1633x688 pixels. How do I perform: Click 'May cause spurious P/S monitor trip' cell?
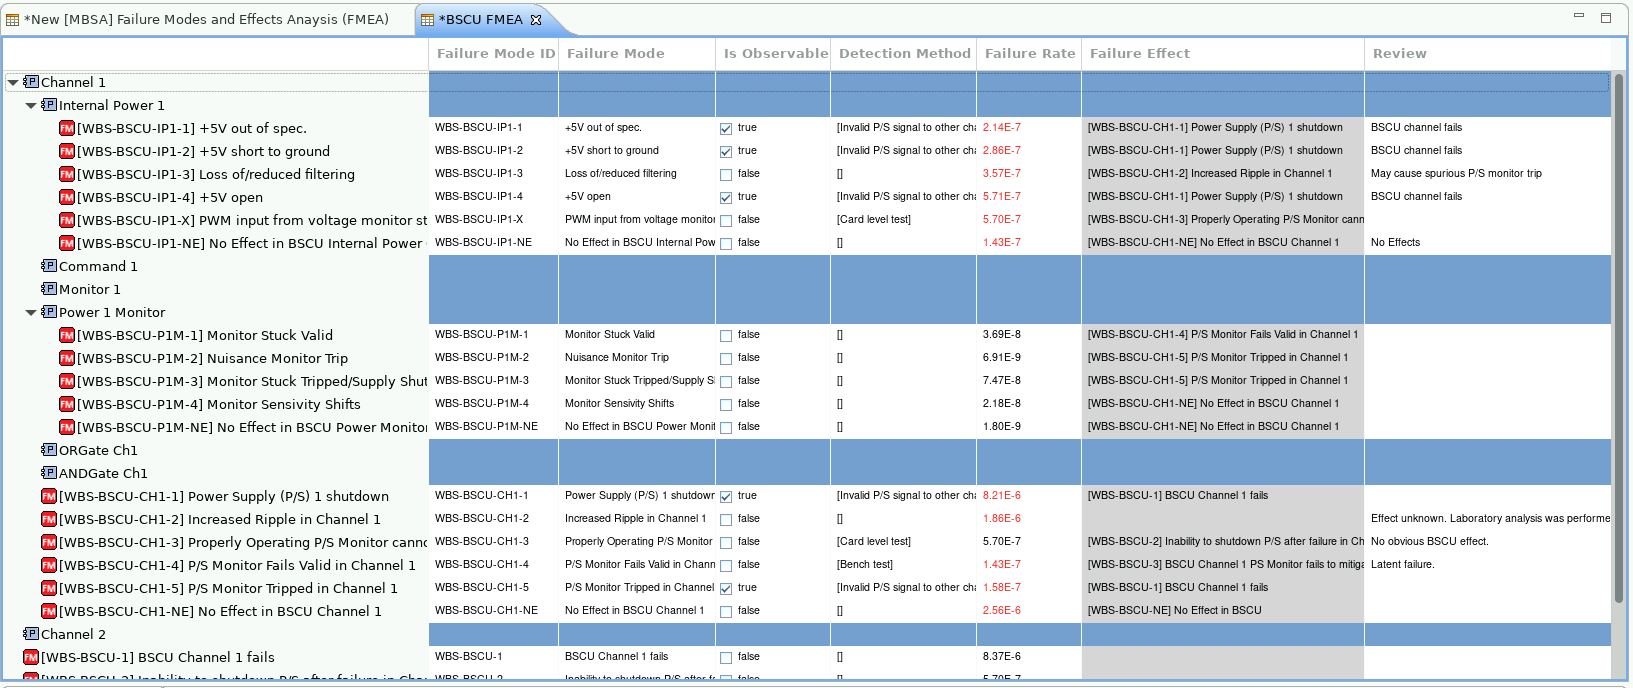coord(1488,174)
